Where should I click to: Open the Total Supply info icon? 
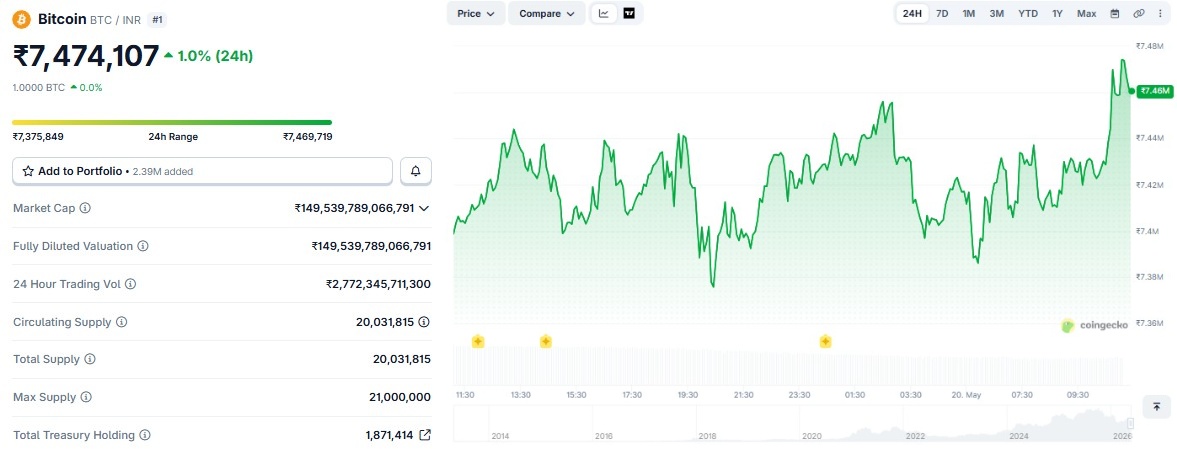90,360
